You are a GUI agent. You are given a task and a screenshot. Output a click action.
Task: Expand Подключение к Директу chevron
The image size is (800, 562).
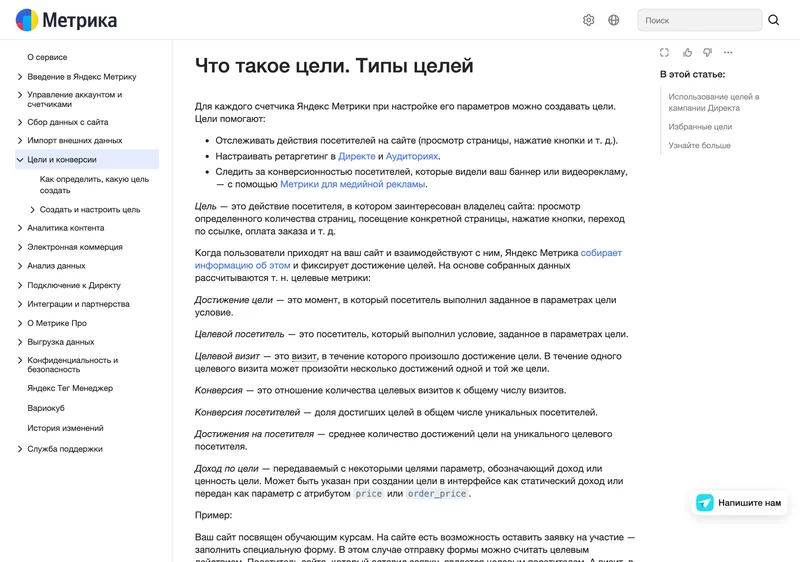[x=20, y=285]
